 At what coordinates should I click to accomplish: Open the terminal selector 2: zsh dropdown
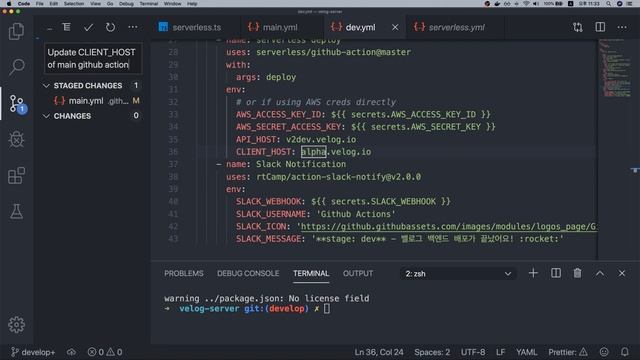point(458,273)
